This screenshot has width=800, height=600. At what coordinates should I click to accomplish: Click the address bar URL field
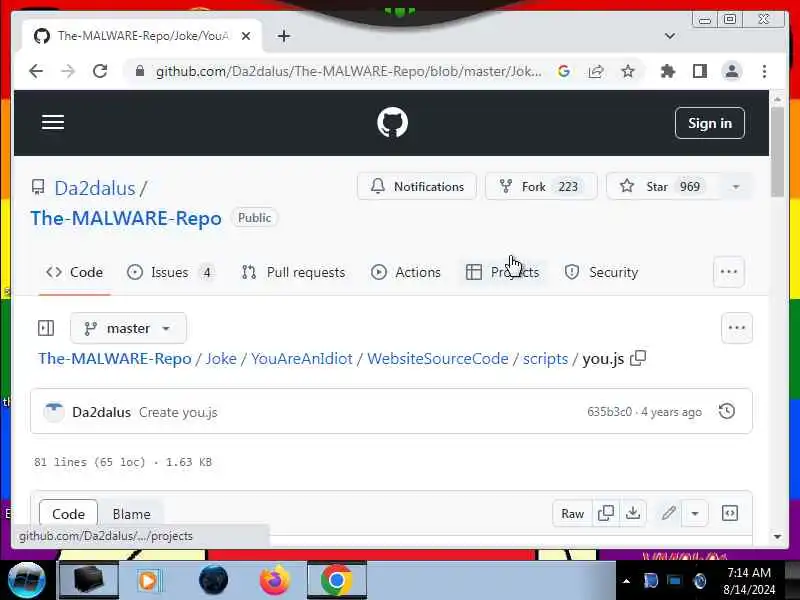click(x=348, y=71)
